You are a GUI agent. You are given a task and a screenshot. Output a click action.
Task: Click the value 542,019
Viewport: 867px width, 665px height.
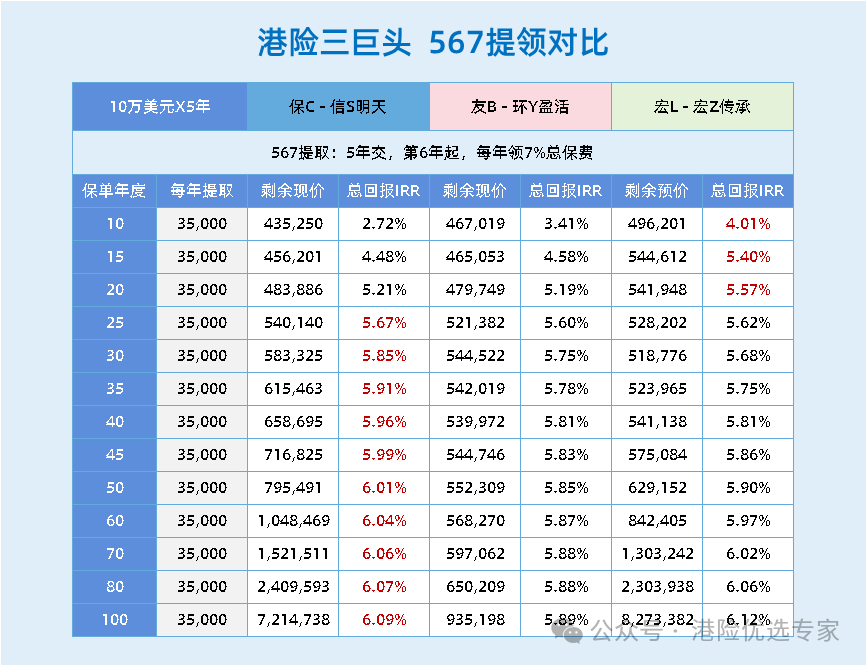pos(475,389)
